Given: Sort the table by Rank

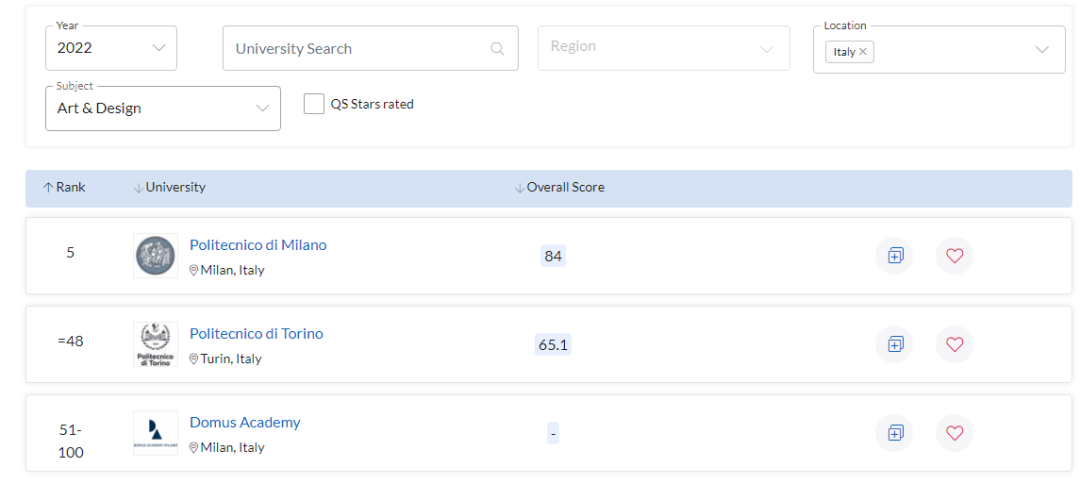Looking at the screenshot, I should coord(64,187).
